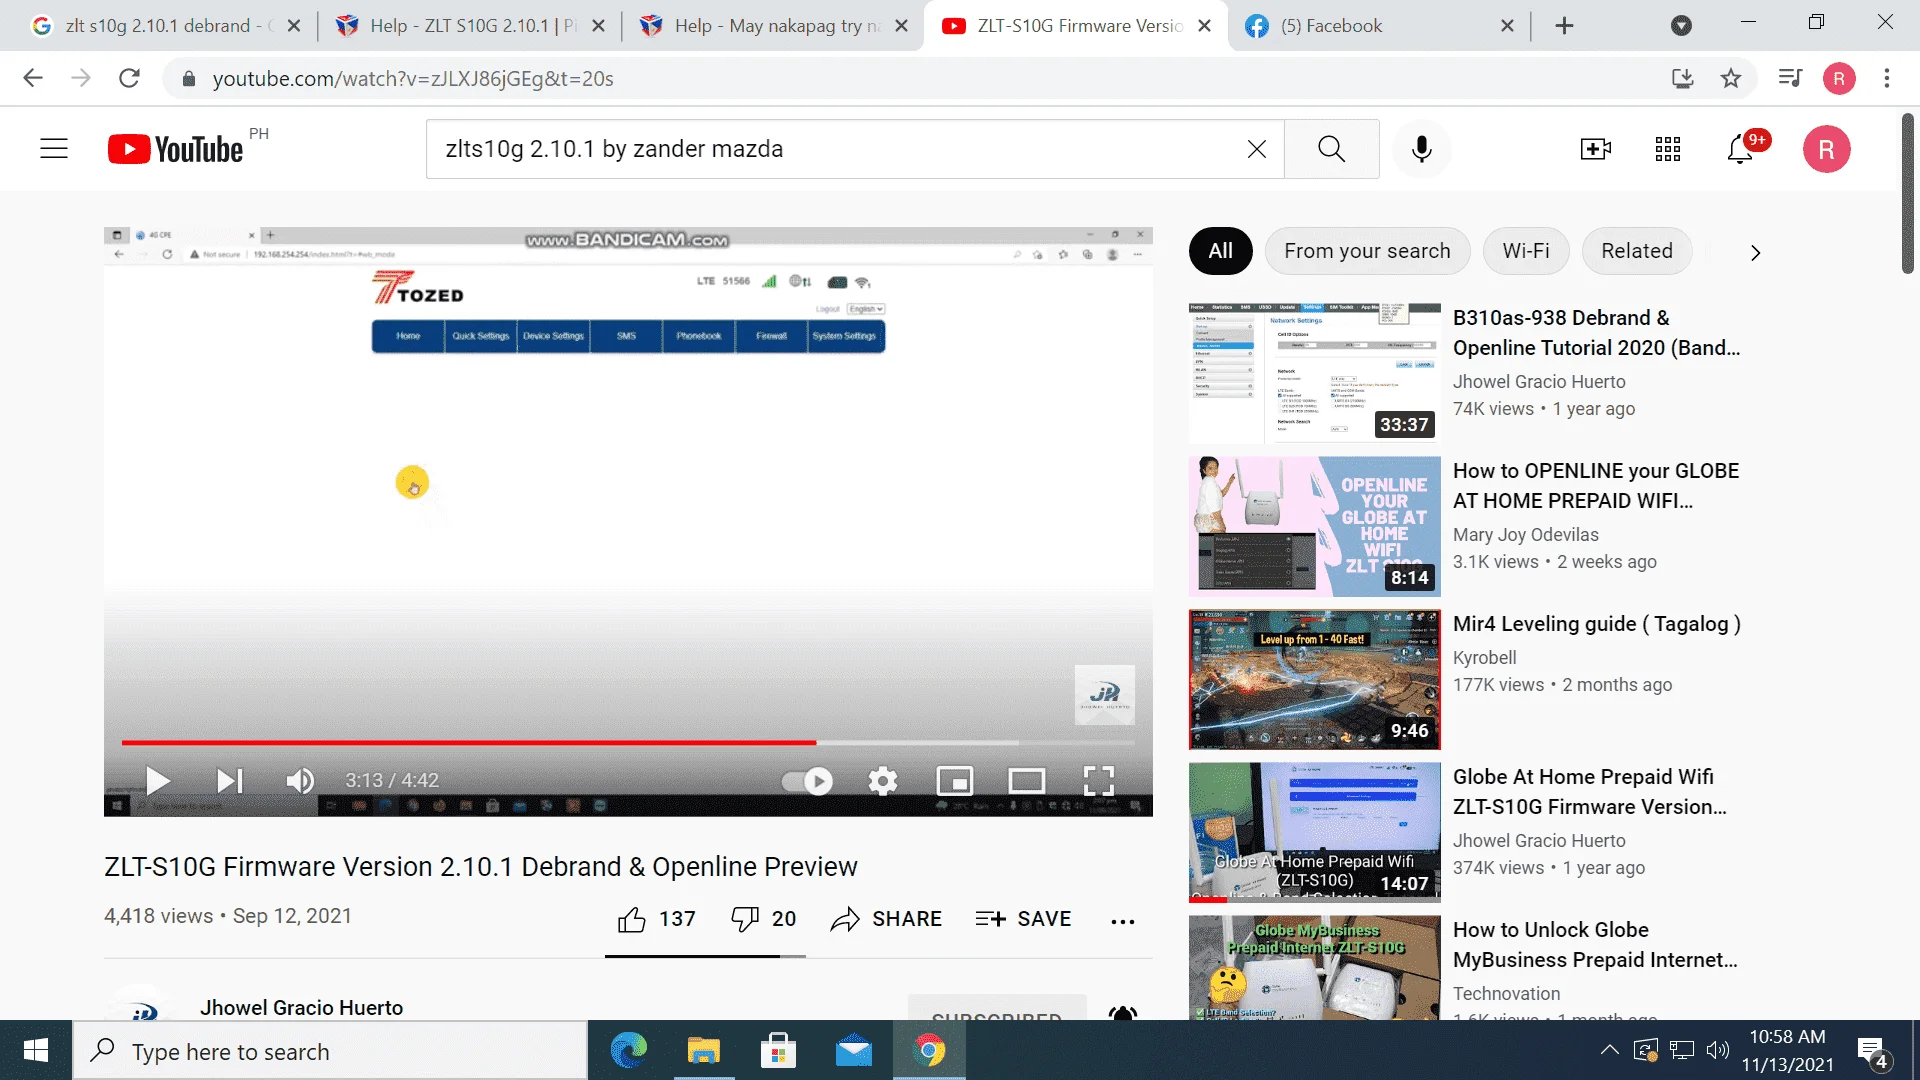The image size is (1920, 1080).
Task: Seek on the red video progress bar
Action: (628, 742)
